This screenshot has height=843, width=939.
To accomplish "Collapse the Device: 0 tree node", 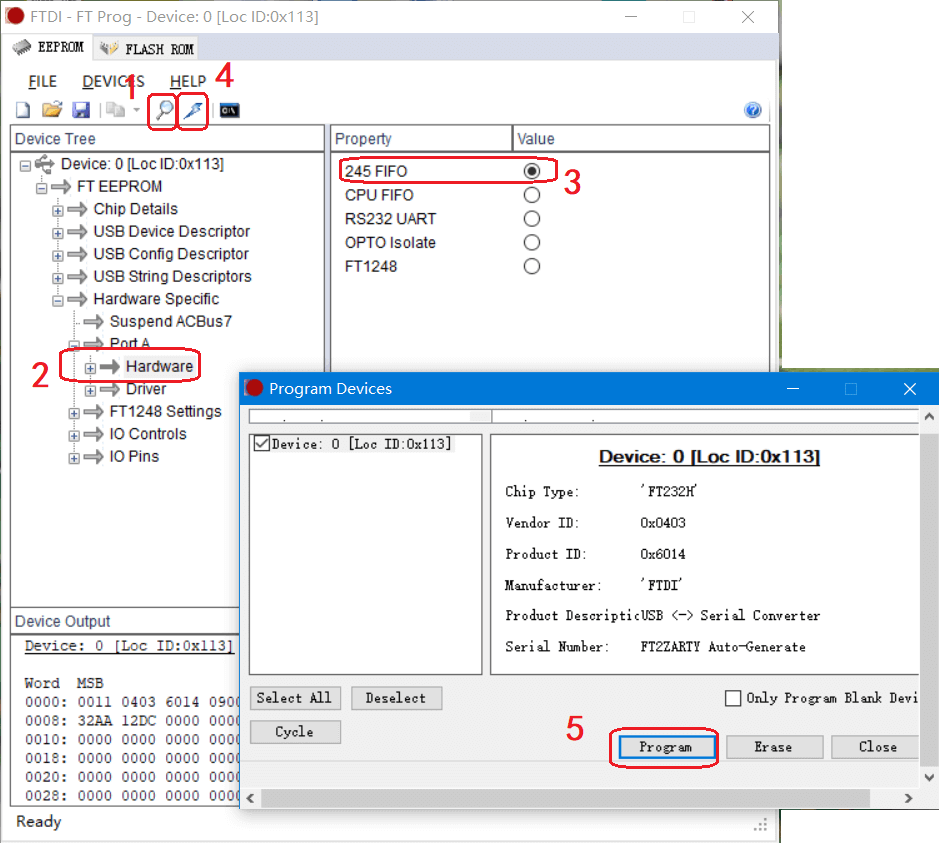I will tap(25, 165).
